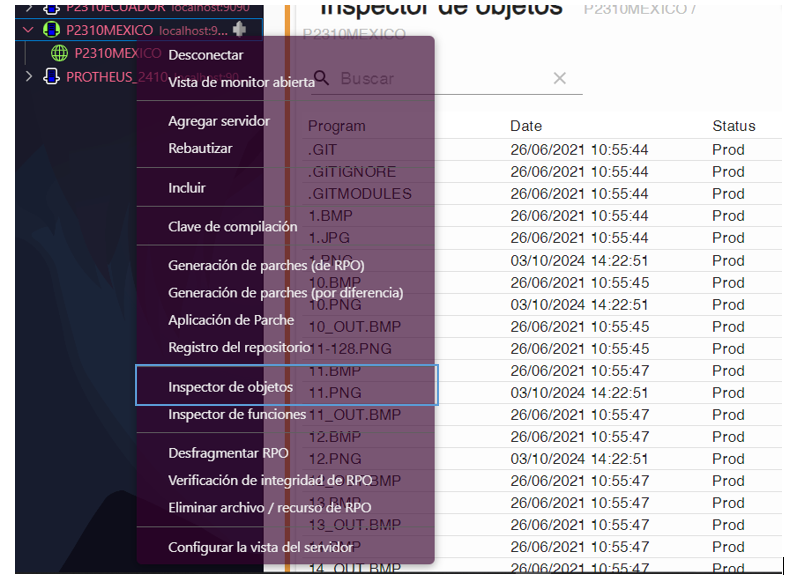808x582 pixels.
Task: Select the globe environment icon of P2310MEXICO
Action: [x=60, y=54]
